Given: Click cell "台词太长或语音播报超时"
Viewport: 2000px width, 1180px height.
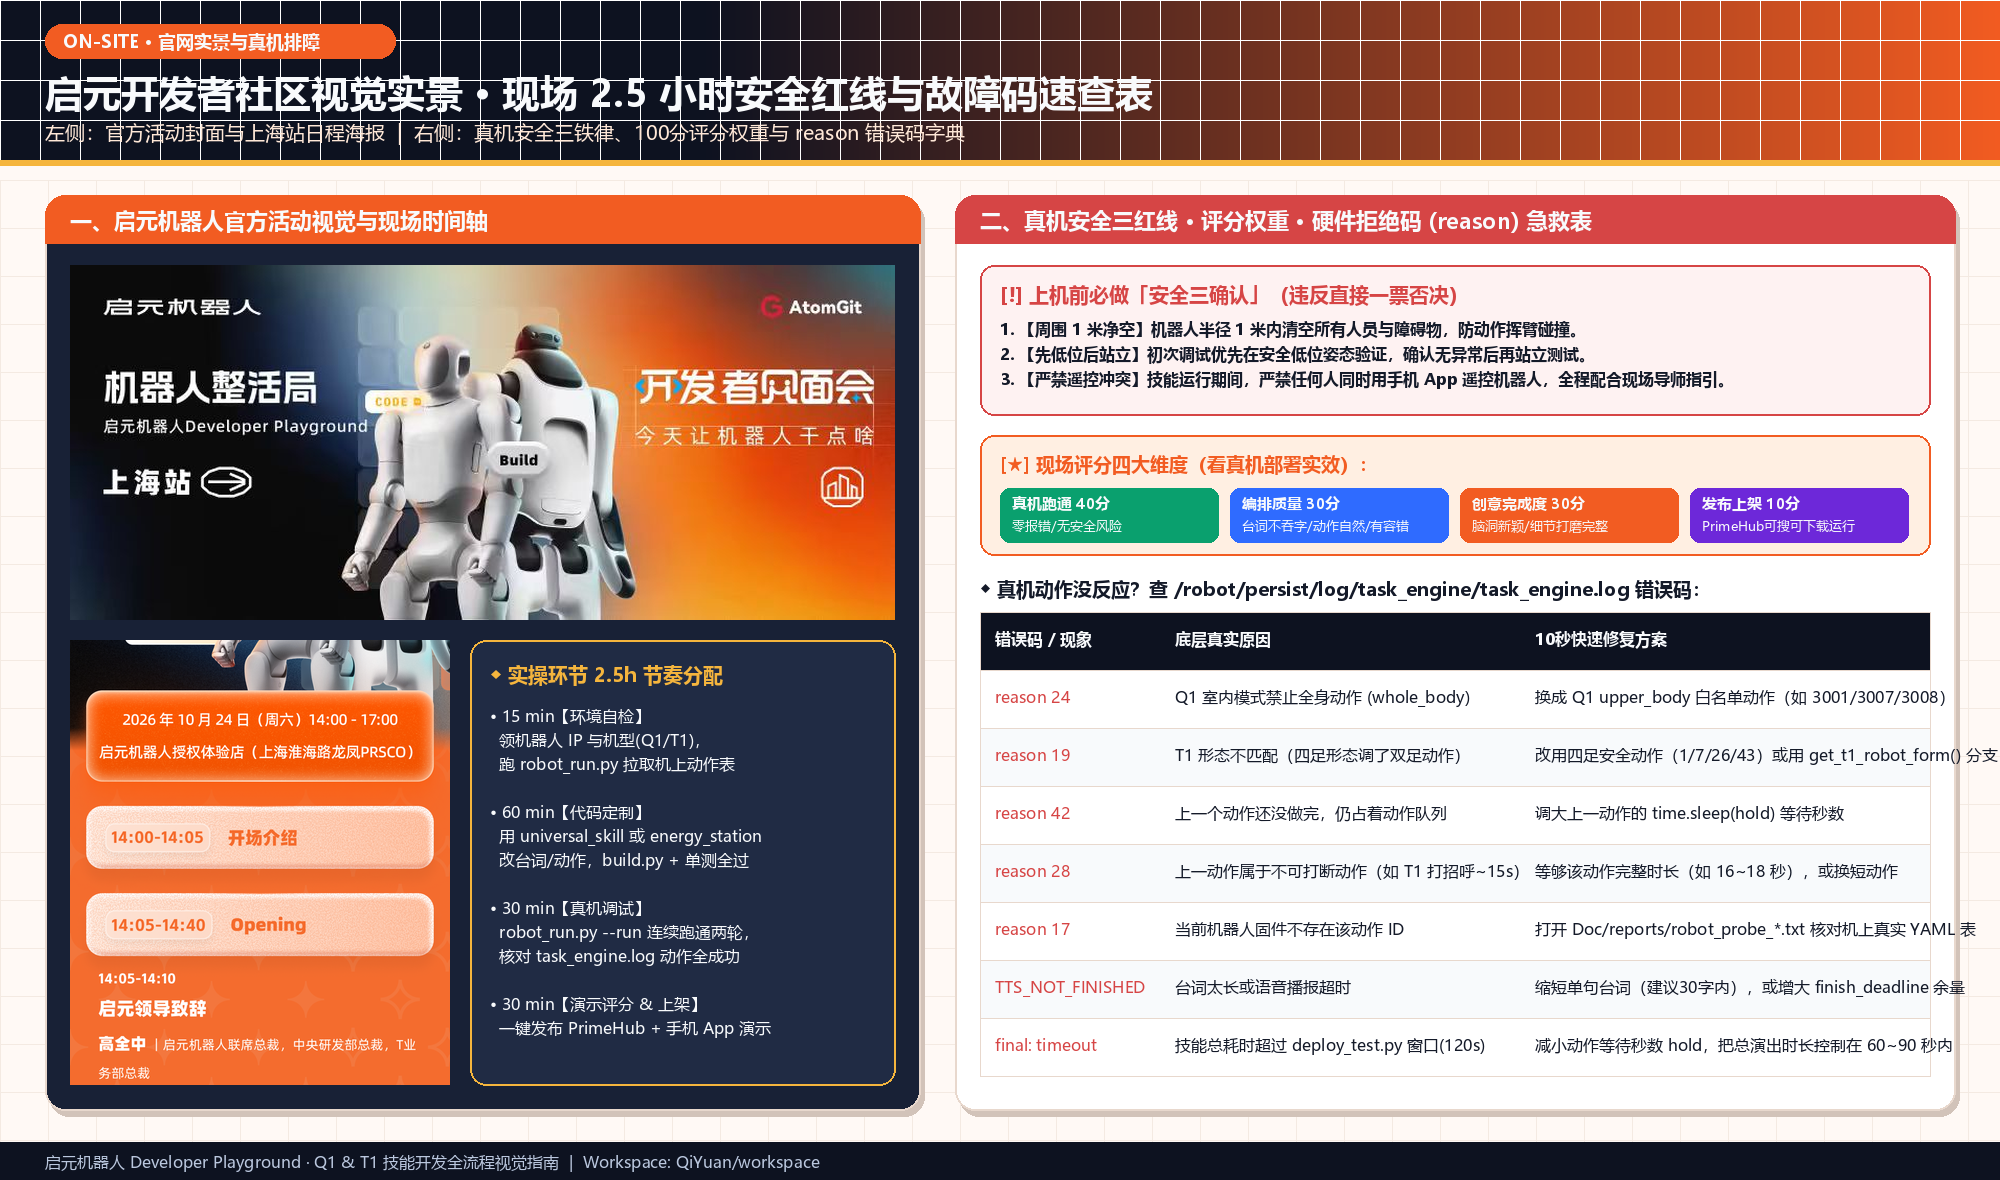Looking at the screenshot, I should point(1262,987).
